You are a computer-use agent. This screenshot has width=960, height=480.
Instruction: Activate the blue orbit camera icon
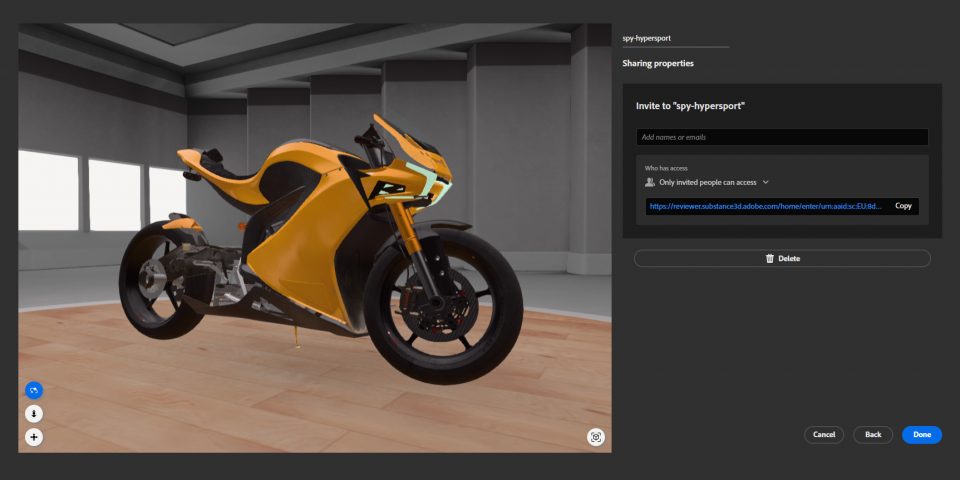(x=34, y=390)
